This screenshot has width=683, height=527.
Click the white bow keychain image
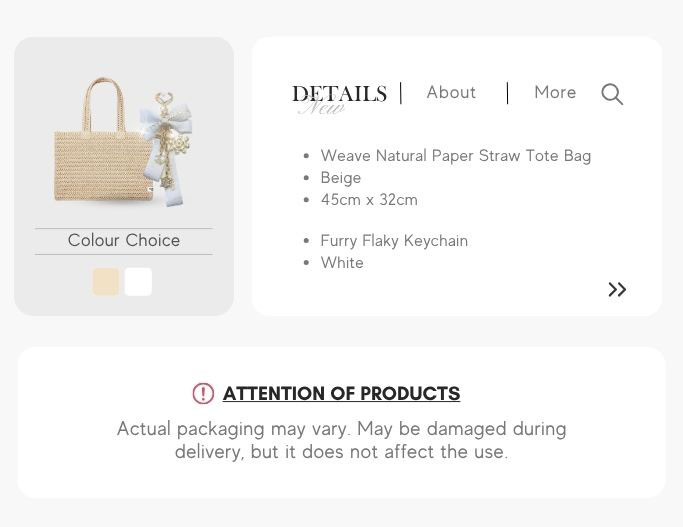(167, 148)
